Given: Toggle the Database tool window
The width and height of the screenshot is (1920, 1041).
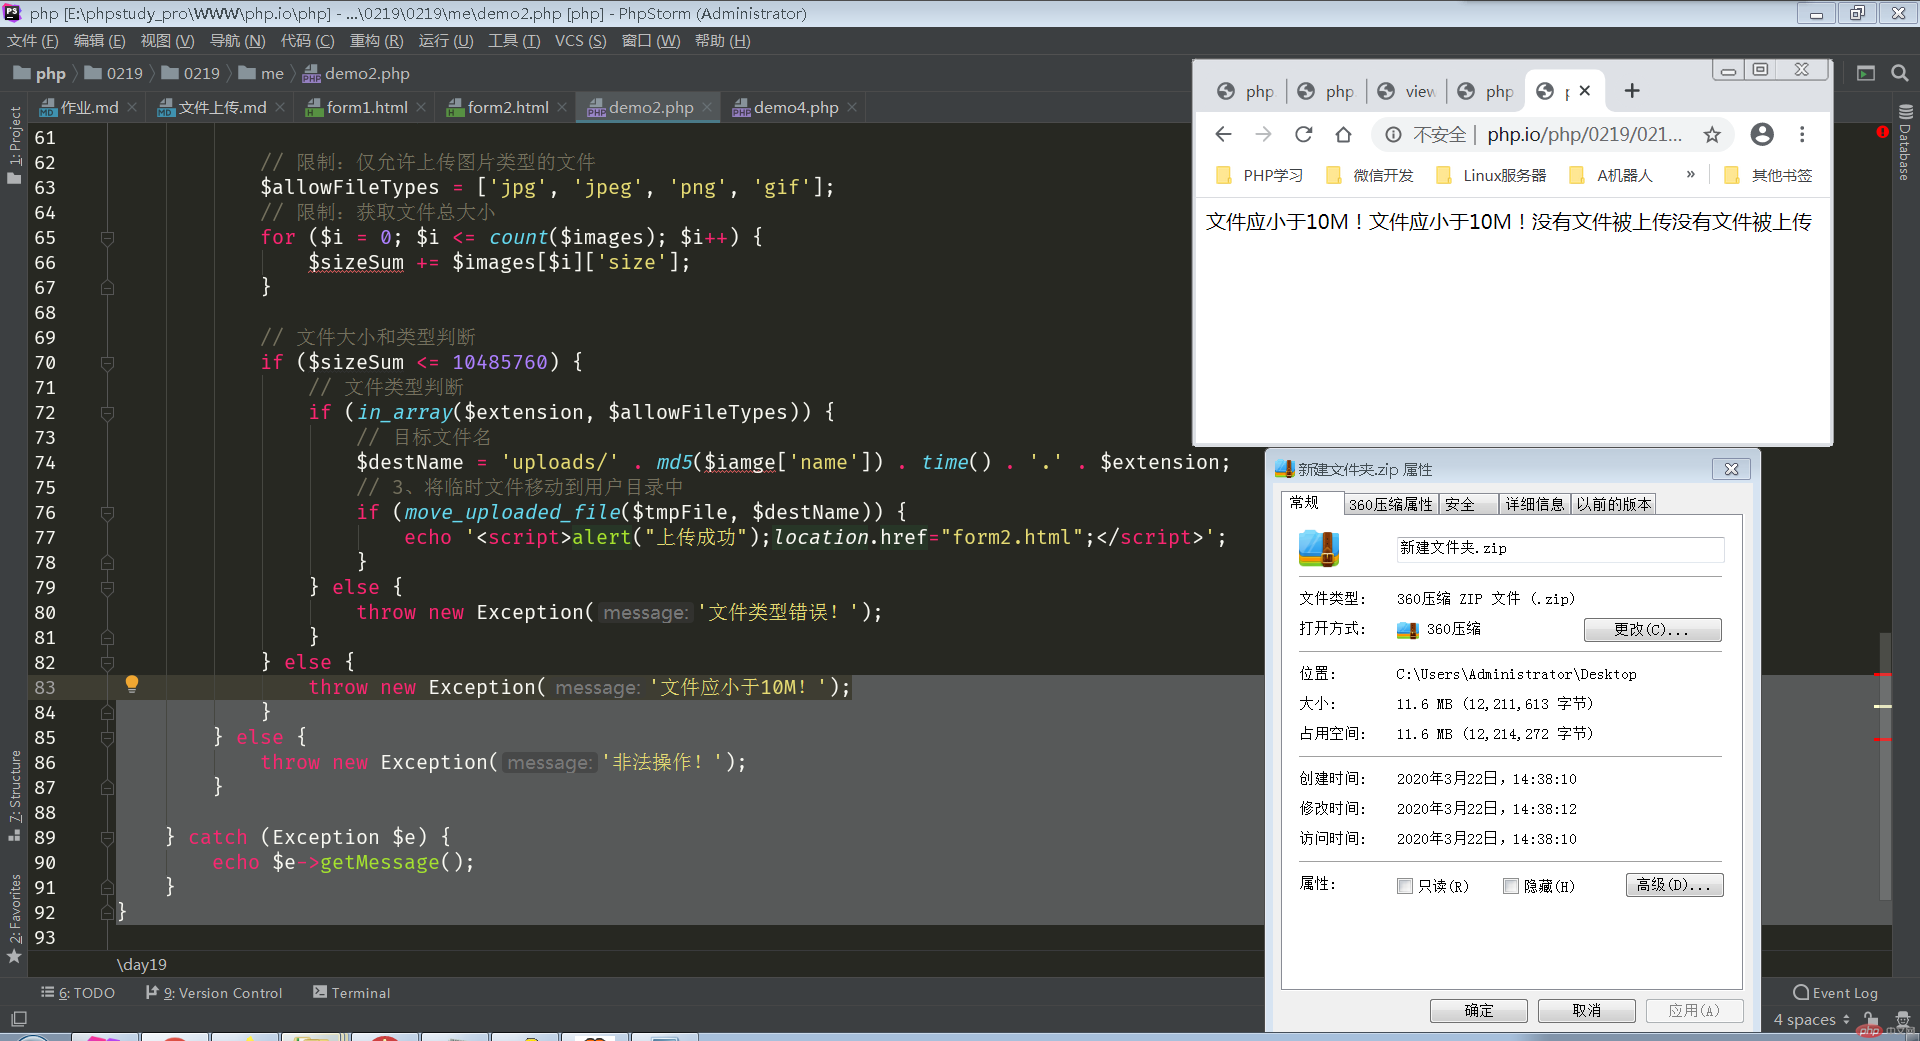Looking at the screenshot, I should click(1905, 142).
